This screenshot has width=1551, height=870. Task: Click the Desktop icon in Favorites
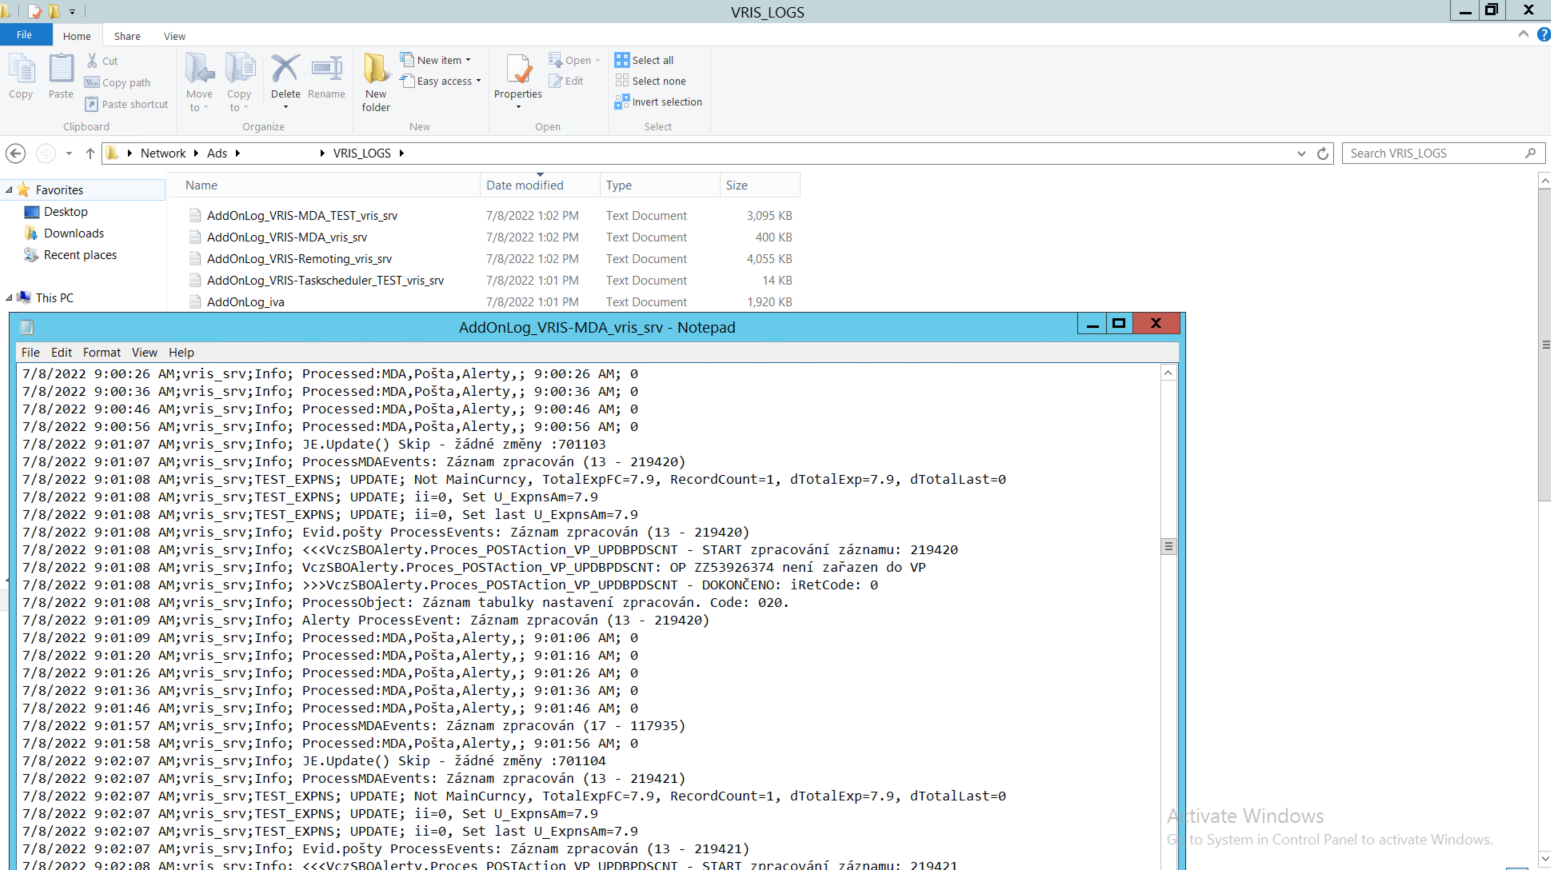tap(32, 212)
